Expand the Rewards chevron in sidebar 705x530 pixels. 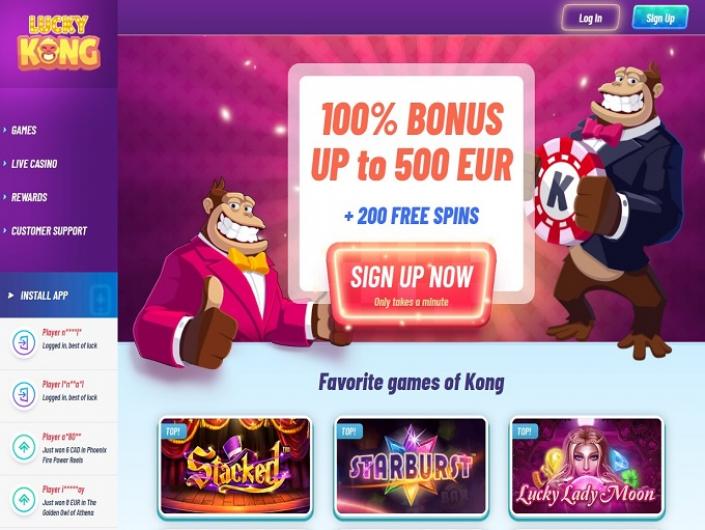pos(4,197)
